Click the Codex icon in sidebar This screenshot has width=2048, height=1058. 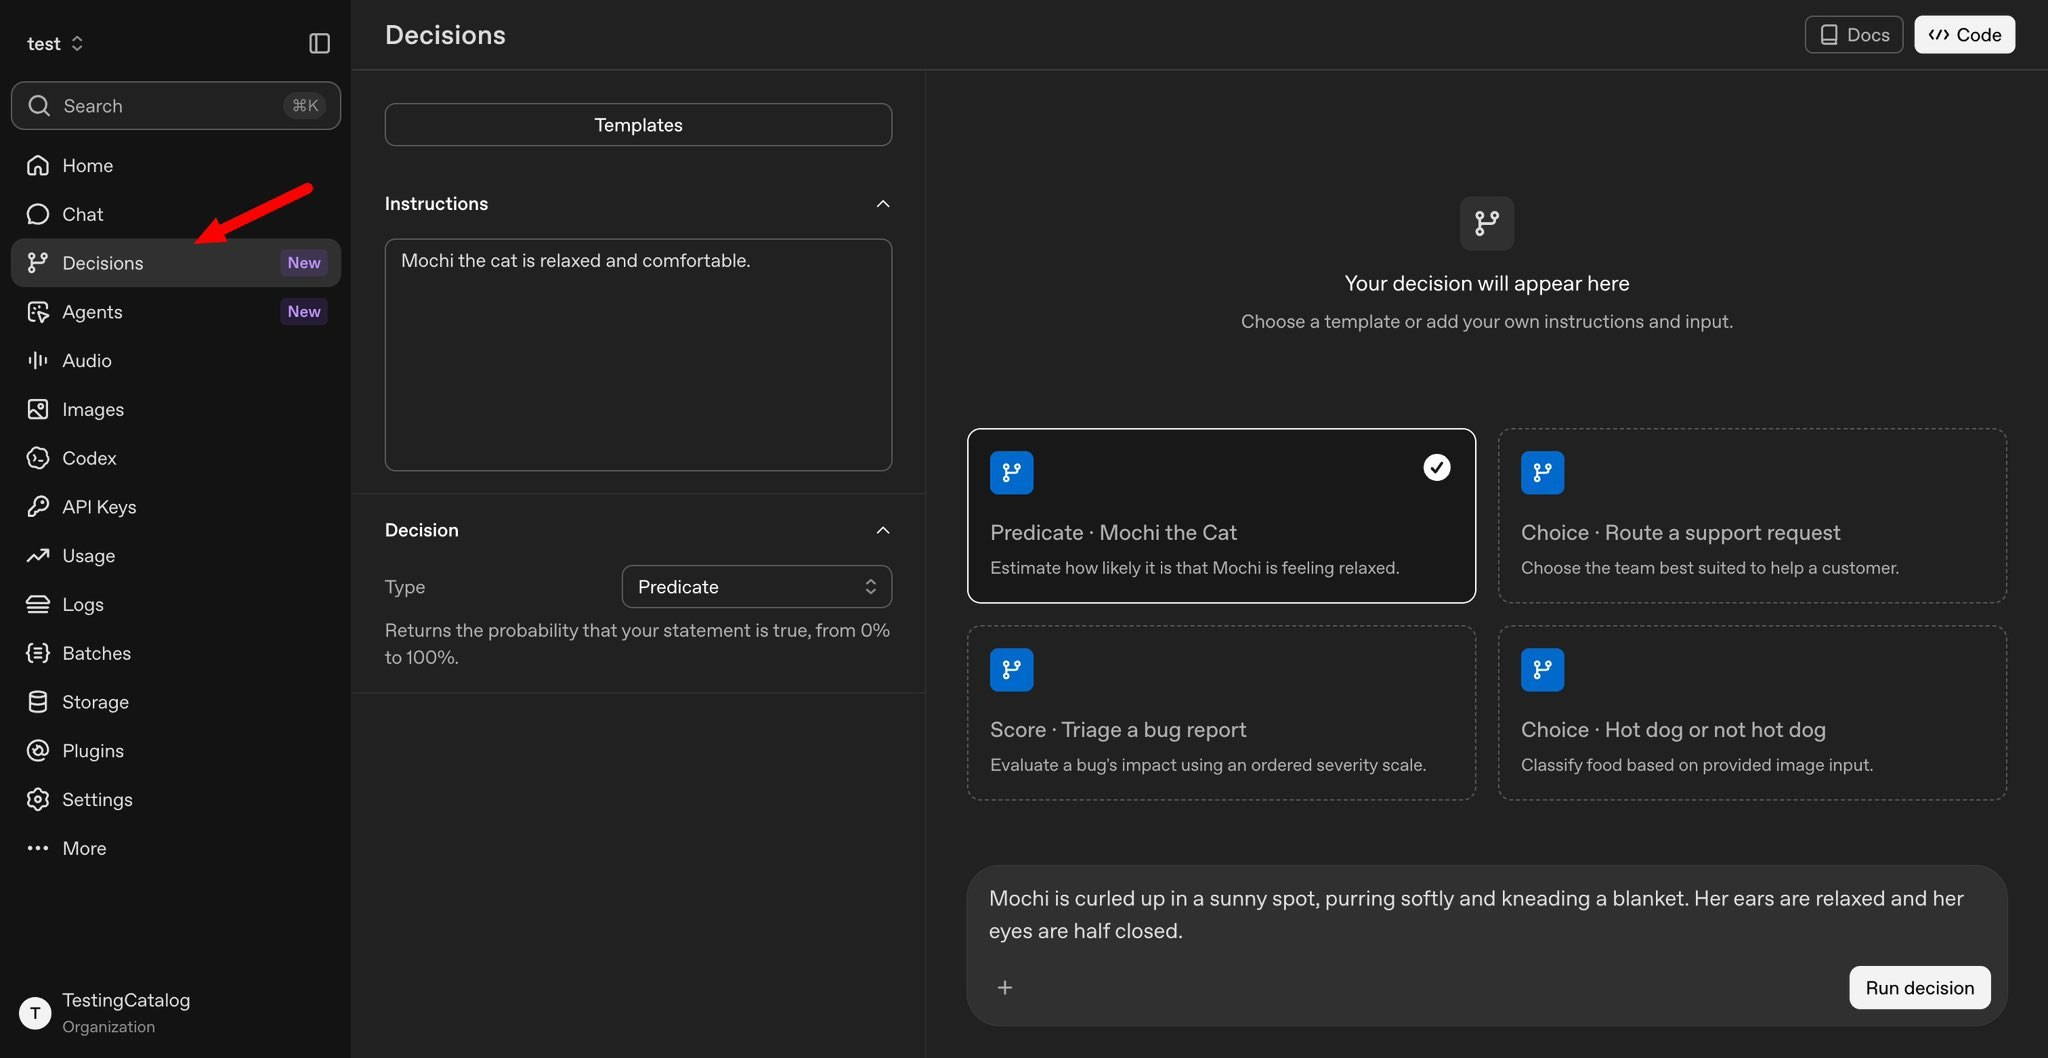(38, 458)
